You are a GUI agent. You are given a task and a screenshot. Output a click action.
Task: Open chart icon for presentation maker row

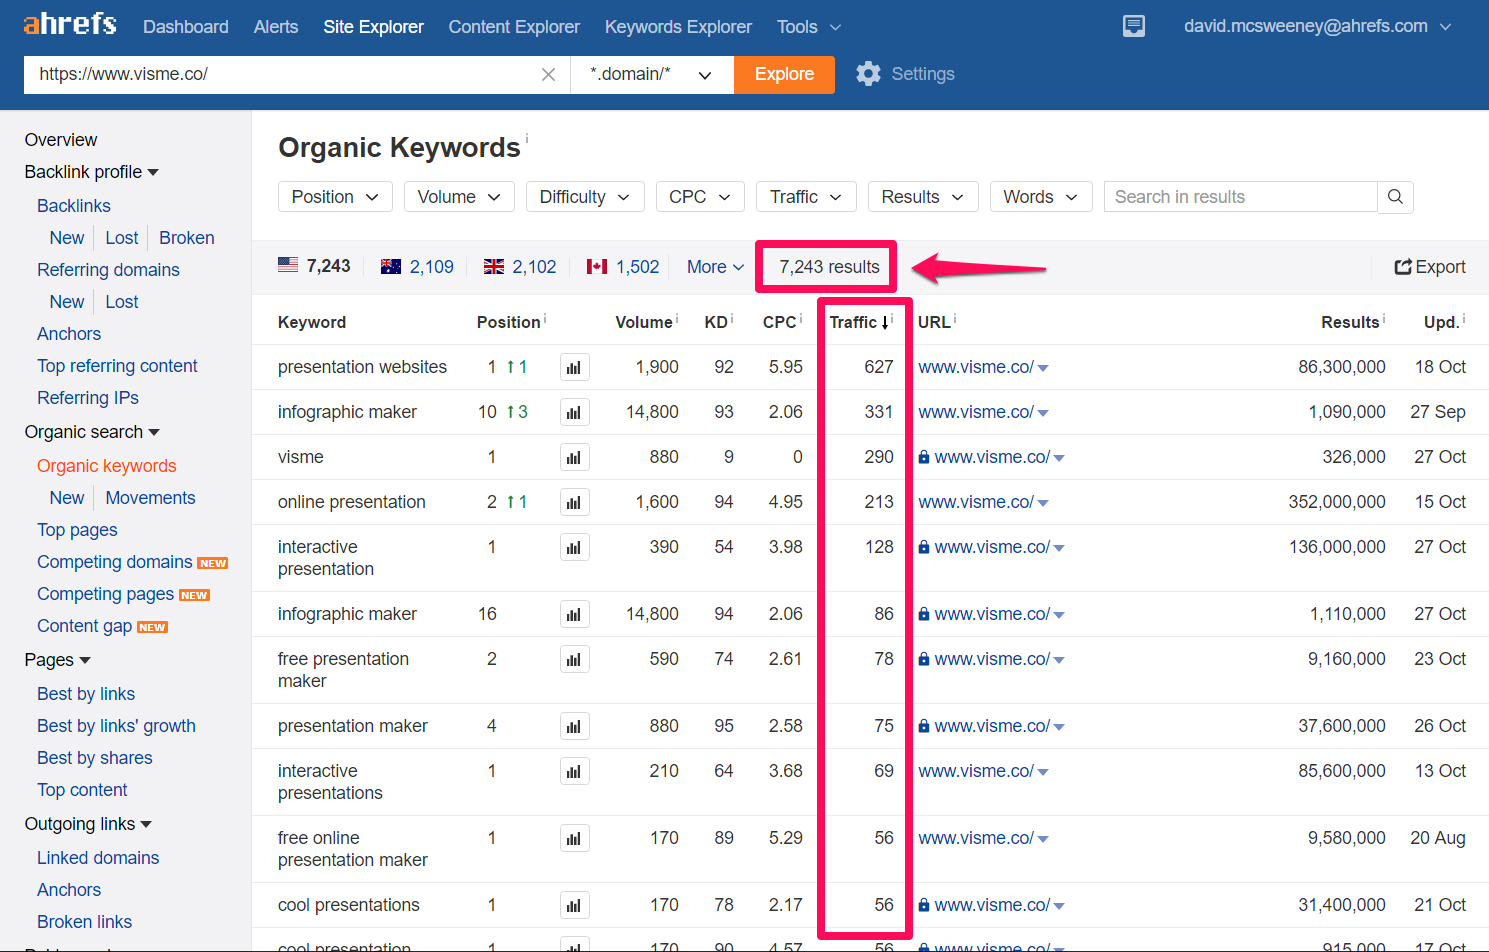pos(574,726)
